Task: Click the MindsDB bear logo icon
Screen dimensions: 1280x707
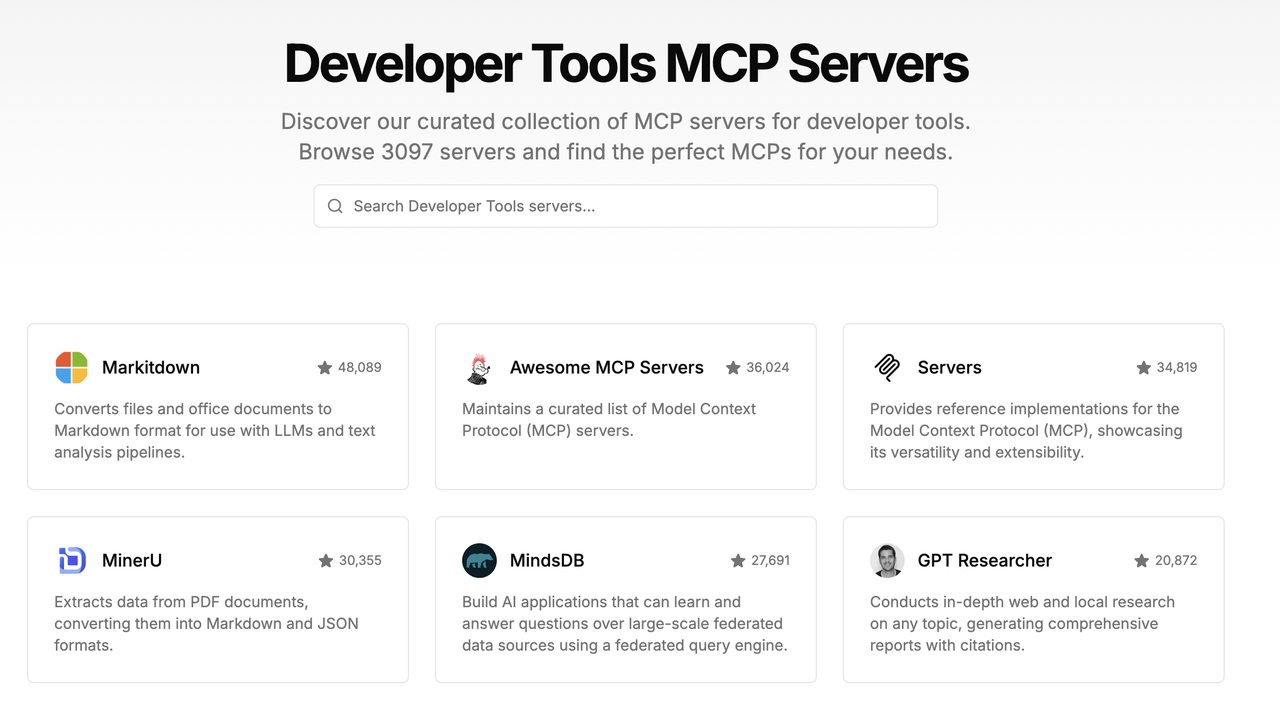Action: [x=479, y=560]
